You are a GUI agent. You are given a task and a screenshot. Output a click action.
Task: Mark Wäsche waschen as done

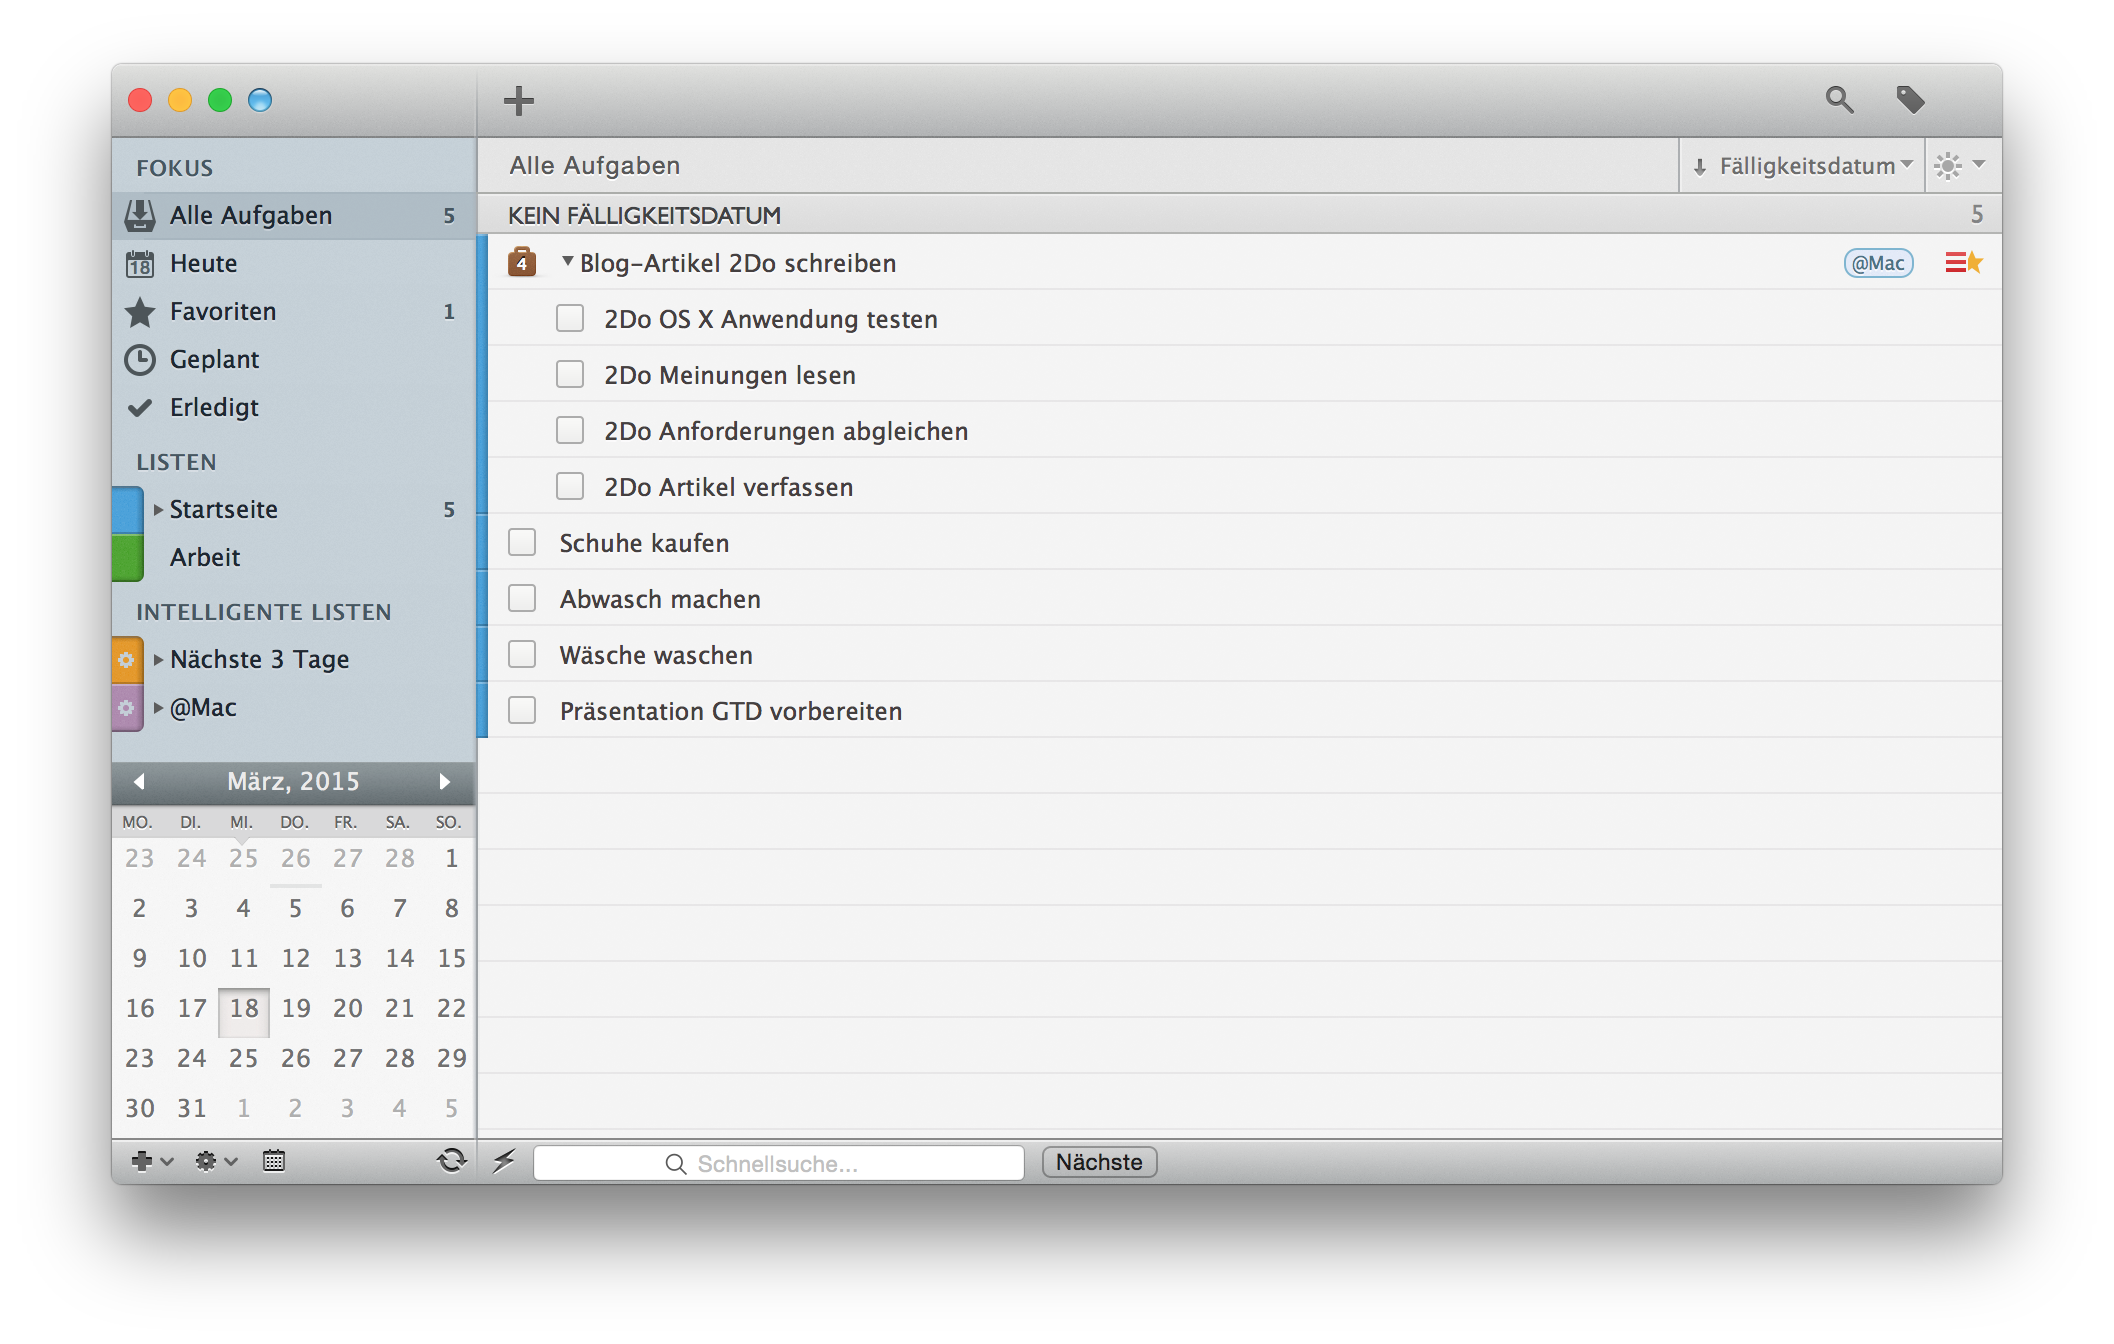(522, 654)
